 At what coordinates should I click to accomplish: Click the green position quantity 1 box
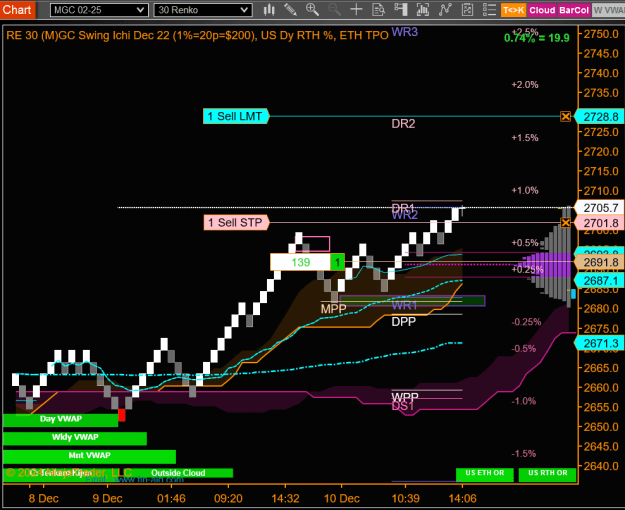click(337, 262)
